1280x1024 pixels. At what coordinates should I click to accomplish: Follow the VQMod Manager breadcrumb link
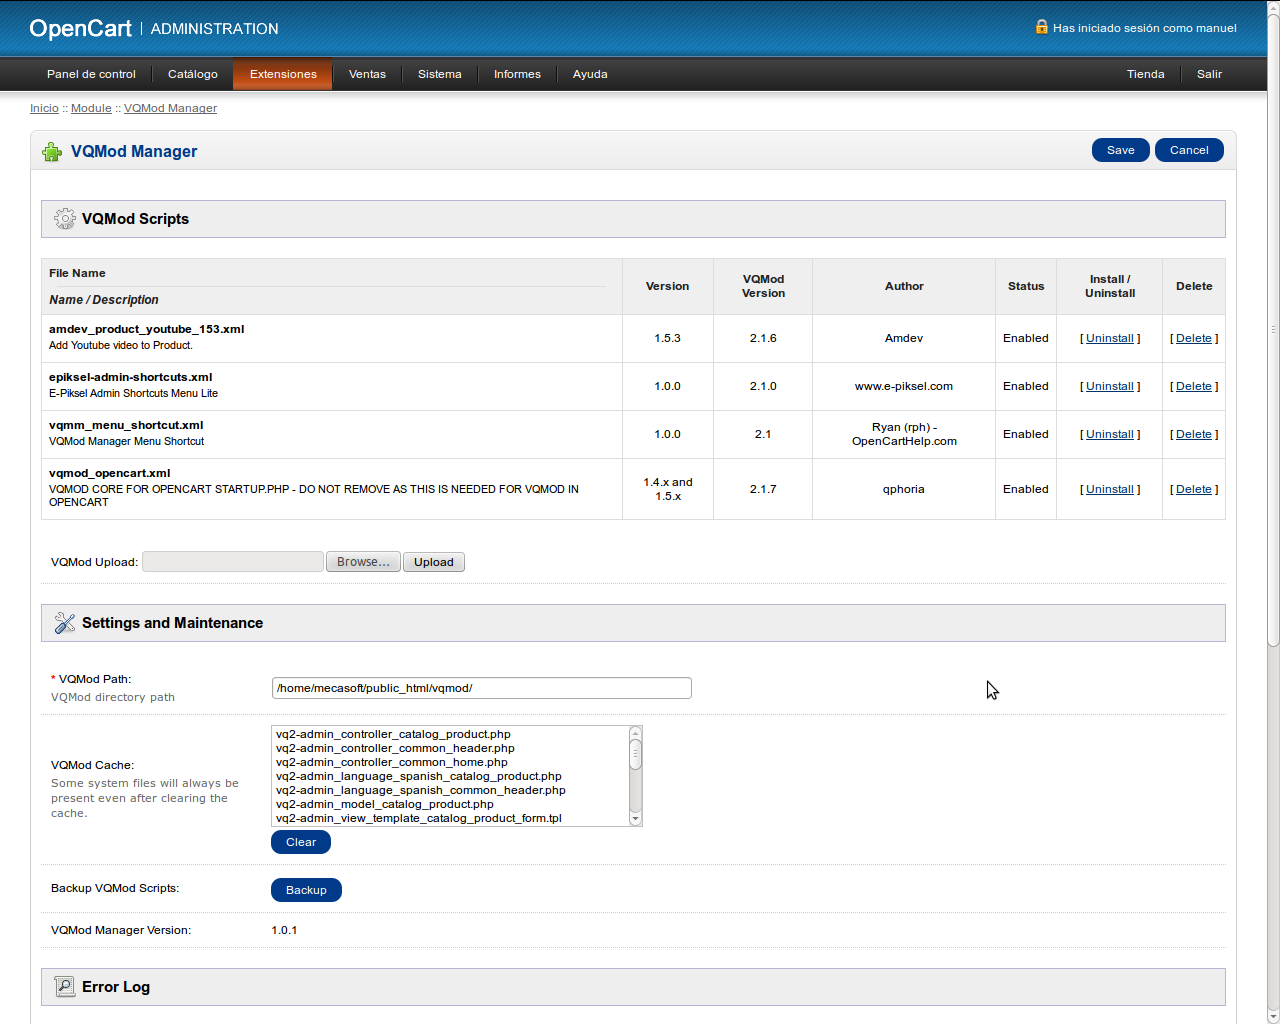(x=170, y=108)
